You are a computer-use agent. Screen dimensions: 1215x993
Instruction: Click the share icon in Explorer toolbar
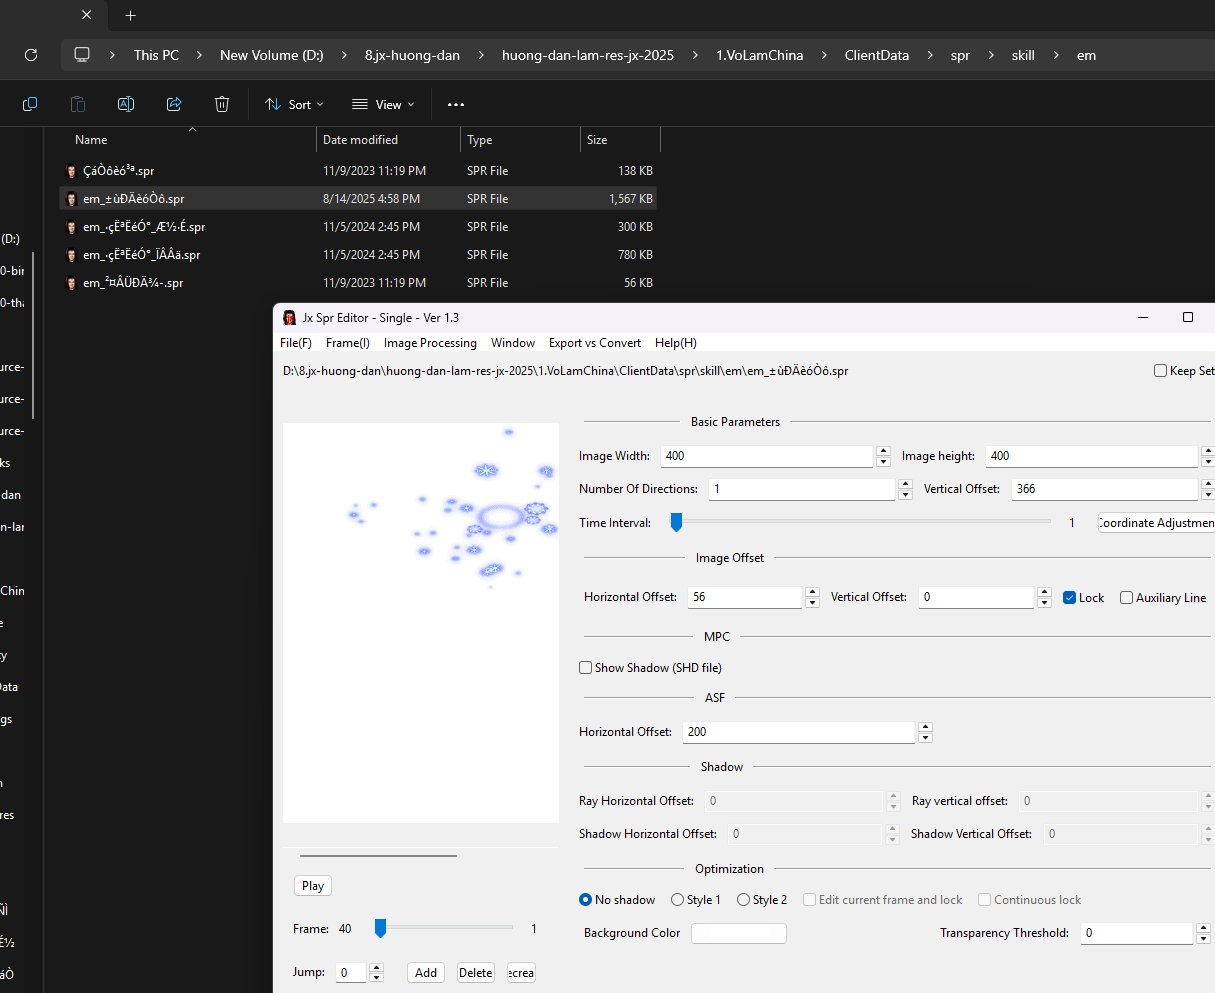pyautogui.click(x=174, y=104)
